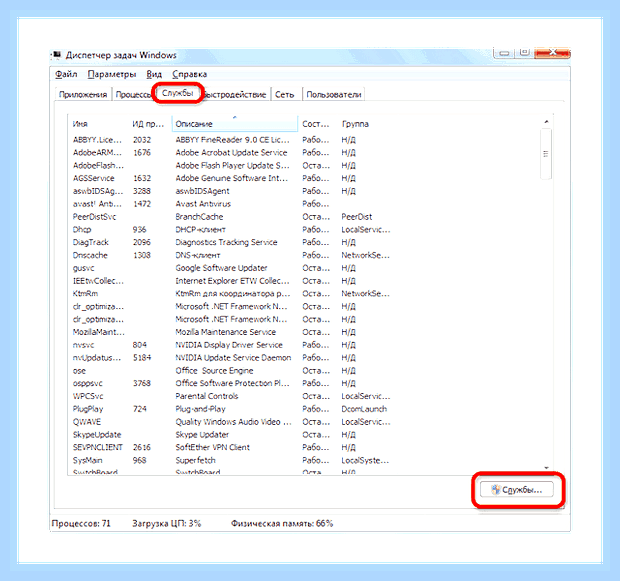
Task: Select the DiagTrack service row
Action: 233,242
